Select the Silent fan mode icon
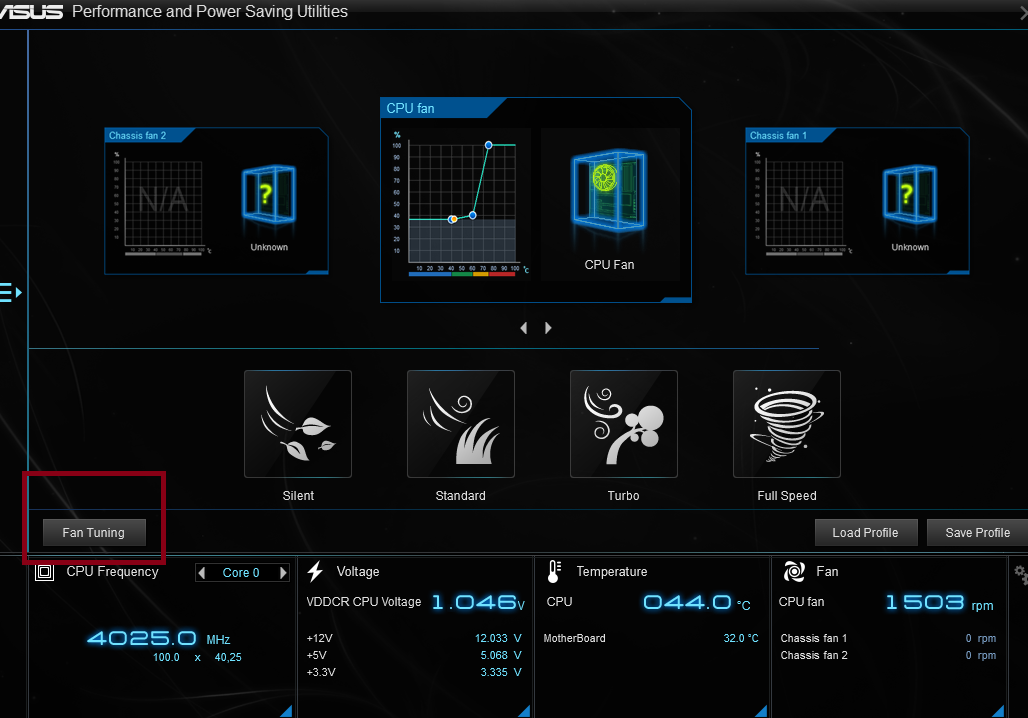The width and height of the screenshot is (1028, 718). click(298, 424)
